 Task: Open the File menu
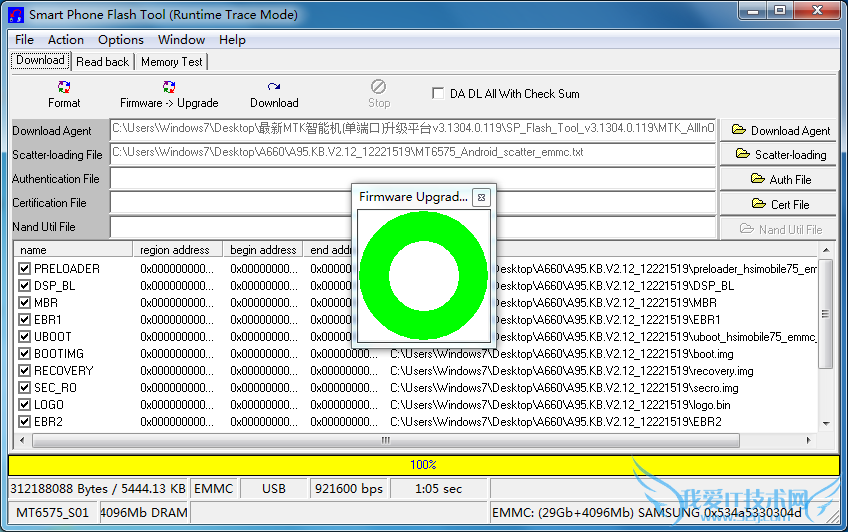tap(24, 40)
